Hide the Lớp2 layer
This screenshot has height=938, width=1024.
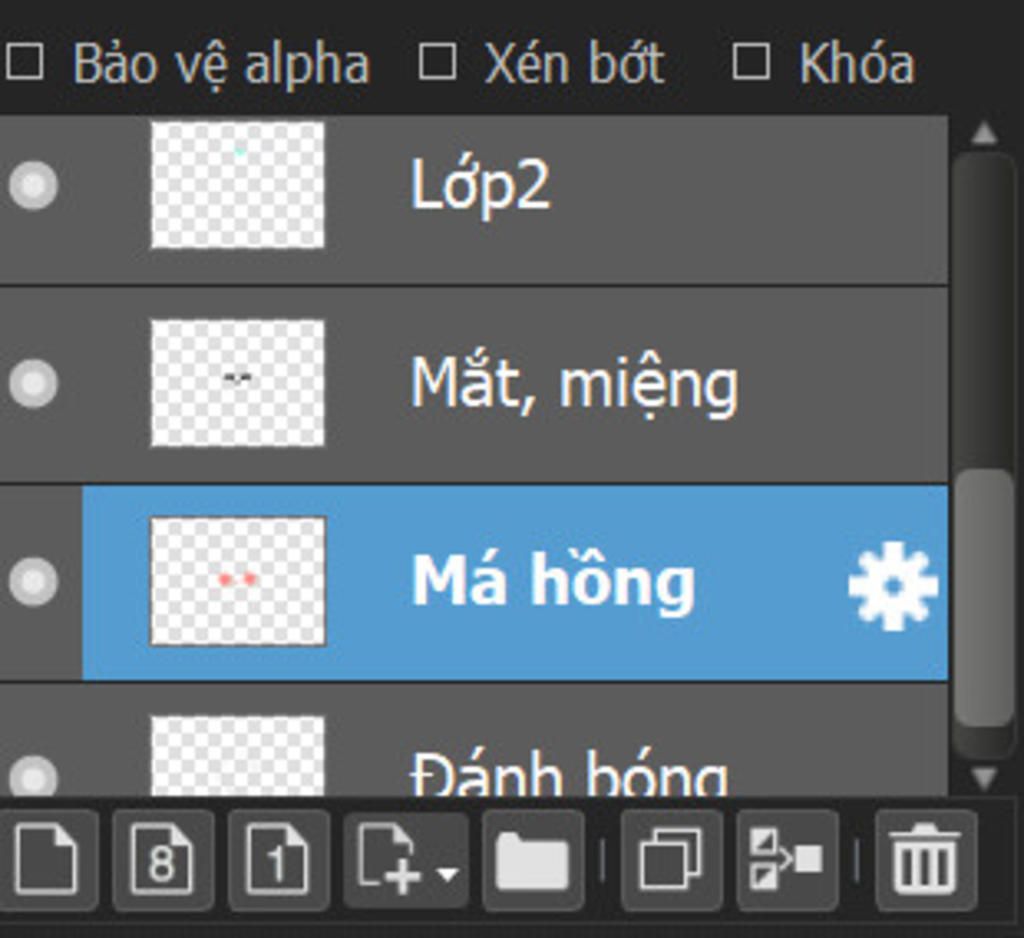[33, 185]
